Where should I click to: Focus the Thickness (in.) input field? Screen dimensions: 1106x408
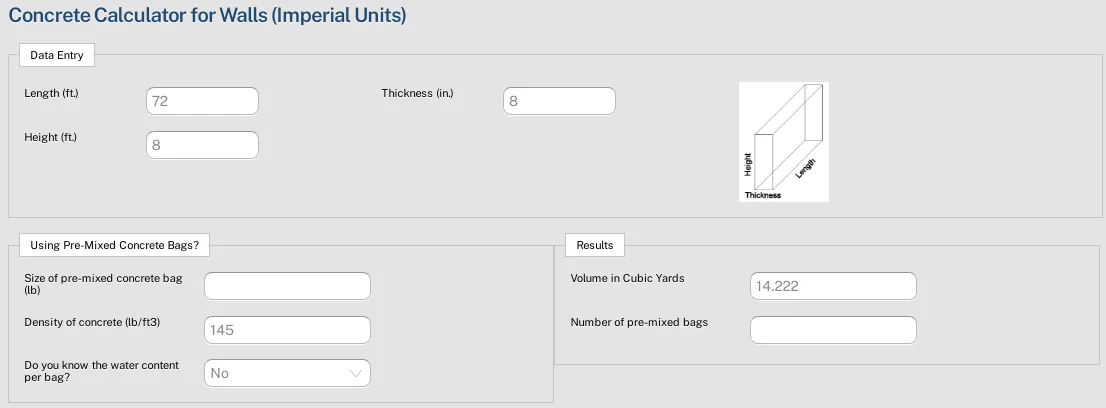(x=559, y=101)
